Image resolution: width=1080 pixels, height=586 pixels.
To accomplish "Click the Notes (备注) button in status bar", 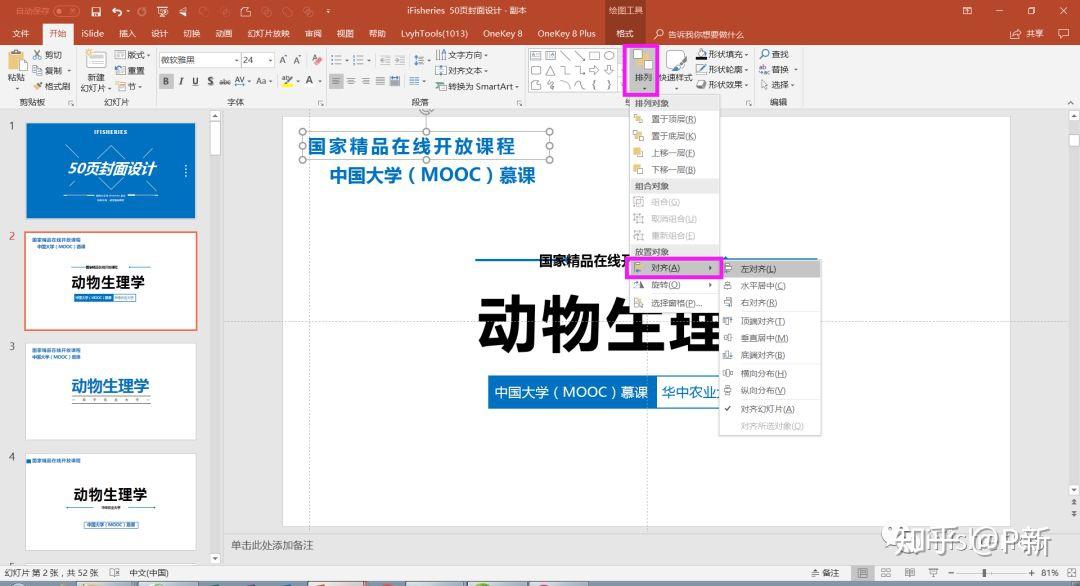I will click(825, 573).
